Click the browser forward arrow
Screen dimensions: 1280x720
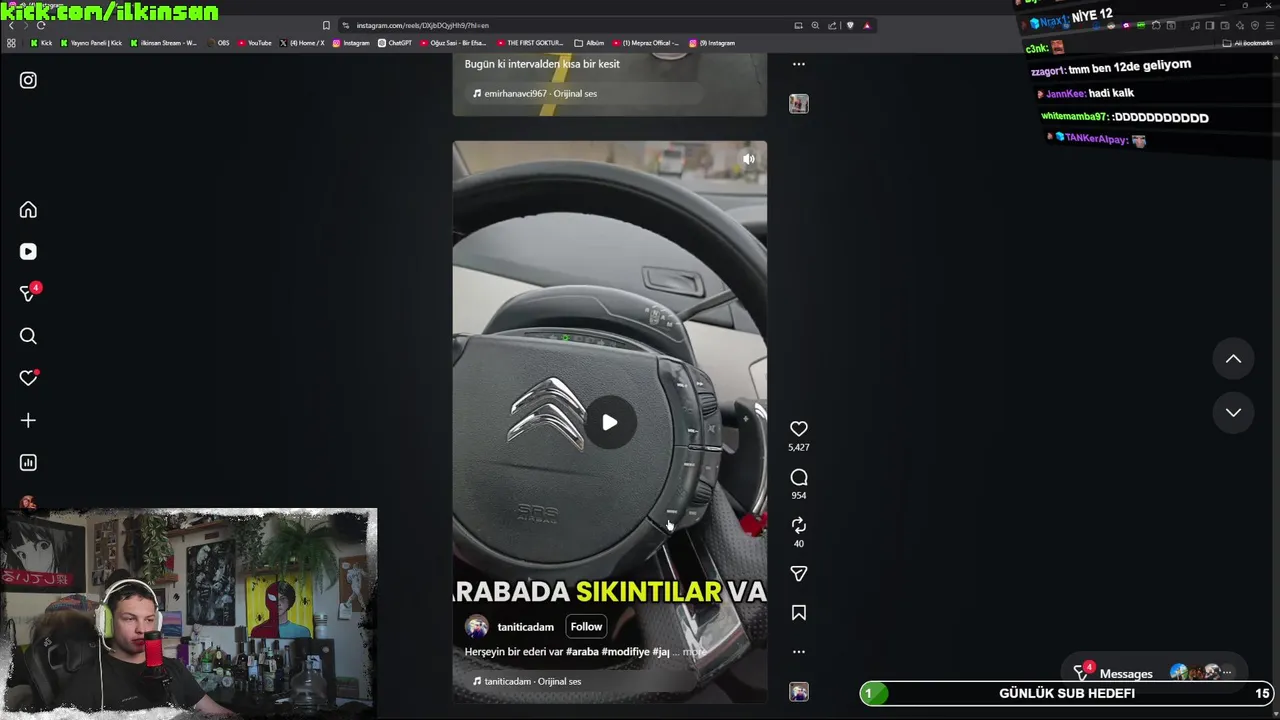[x=26, y=25]
